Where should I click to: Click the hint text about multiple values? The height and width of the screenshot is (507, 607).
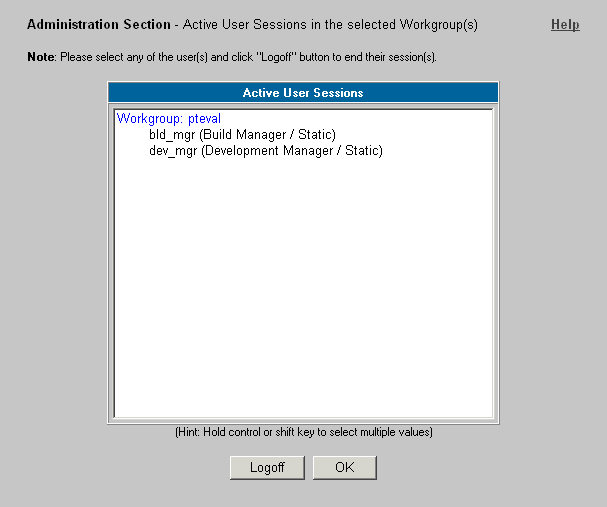point(304,432)
